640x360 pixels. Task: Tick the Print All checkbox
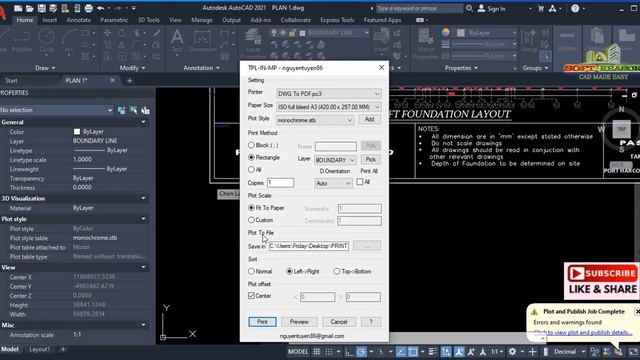tap(360, 182)
